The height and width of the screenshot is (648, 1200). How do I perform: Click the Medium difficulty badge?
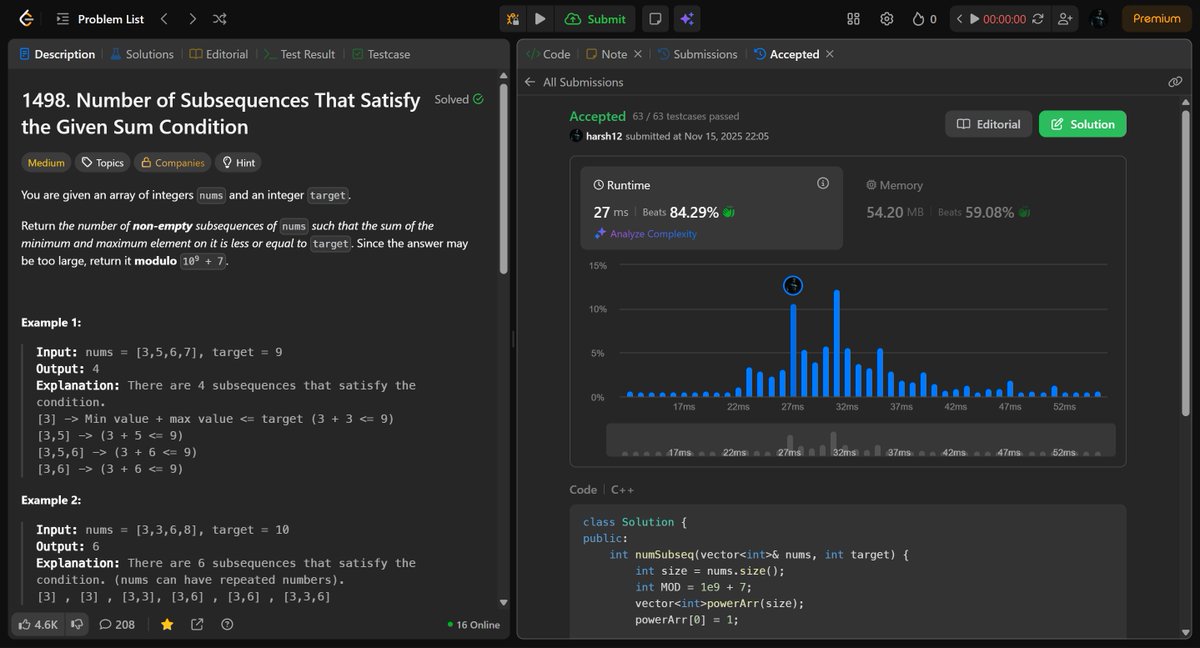pos(46,162)
